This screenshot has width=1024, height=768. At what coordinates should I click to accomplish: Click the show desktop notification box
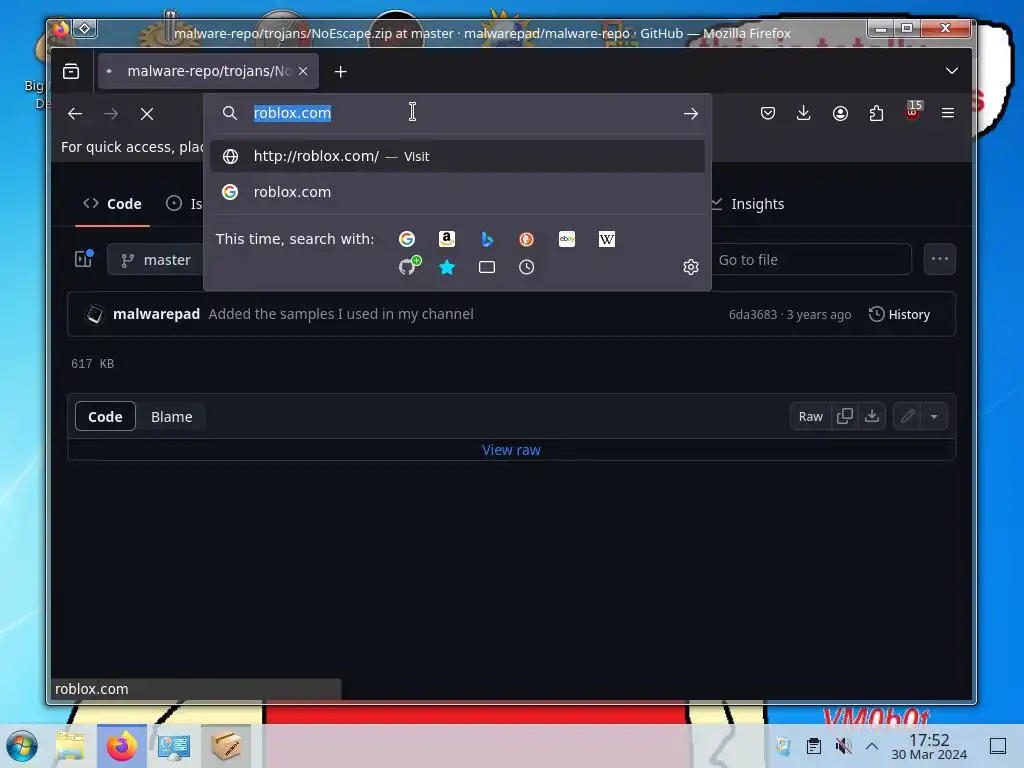click(998, 746)
